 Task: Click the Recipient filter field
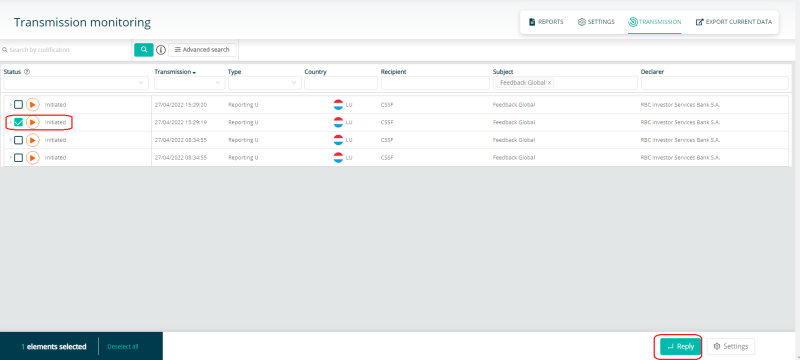click(435, 83)
